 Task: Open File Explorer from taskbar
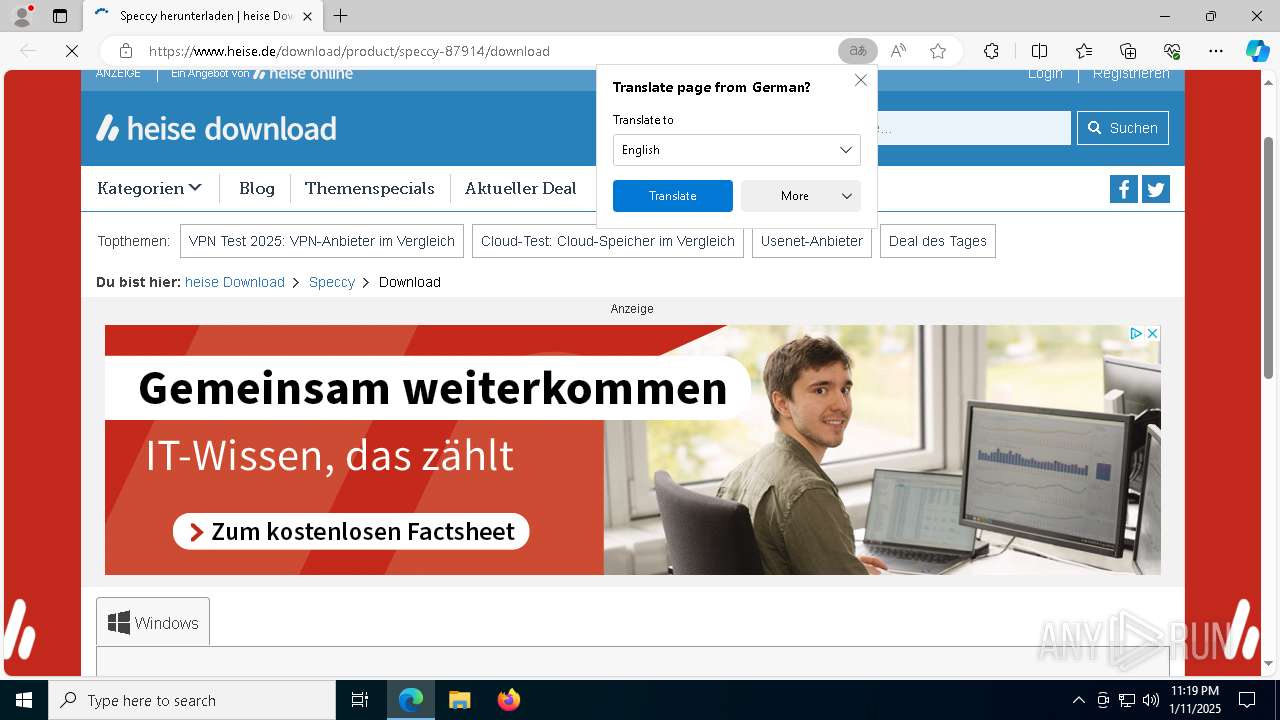pos(460,700)
